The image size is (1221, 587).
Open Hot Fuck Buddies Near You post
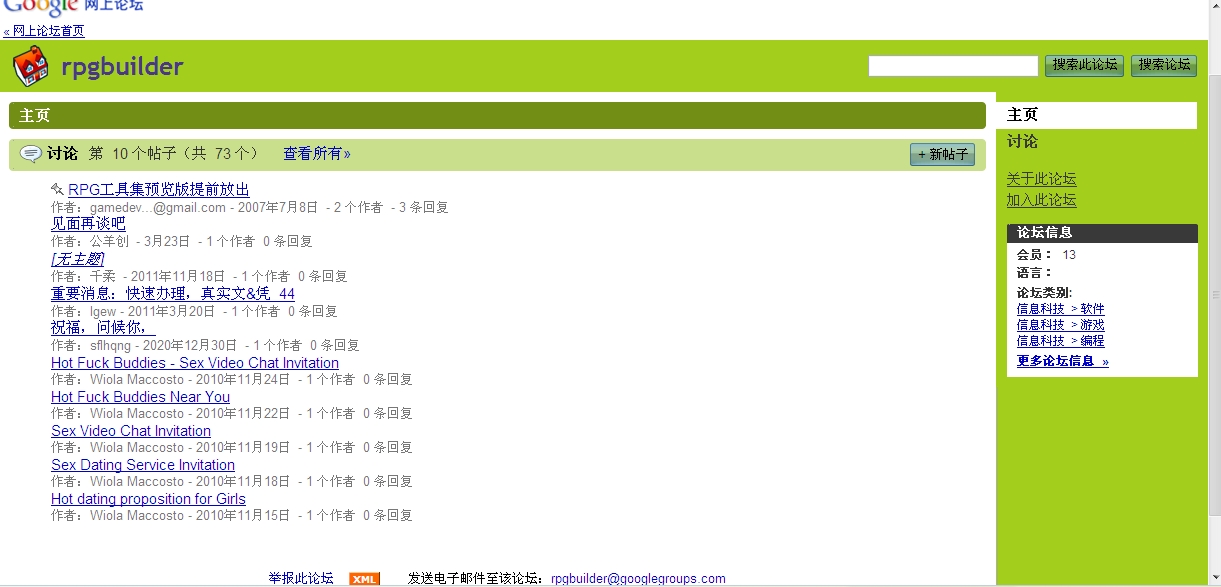pyautogui.click(x=140, y=397)
